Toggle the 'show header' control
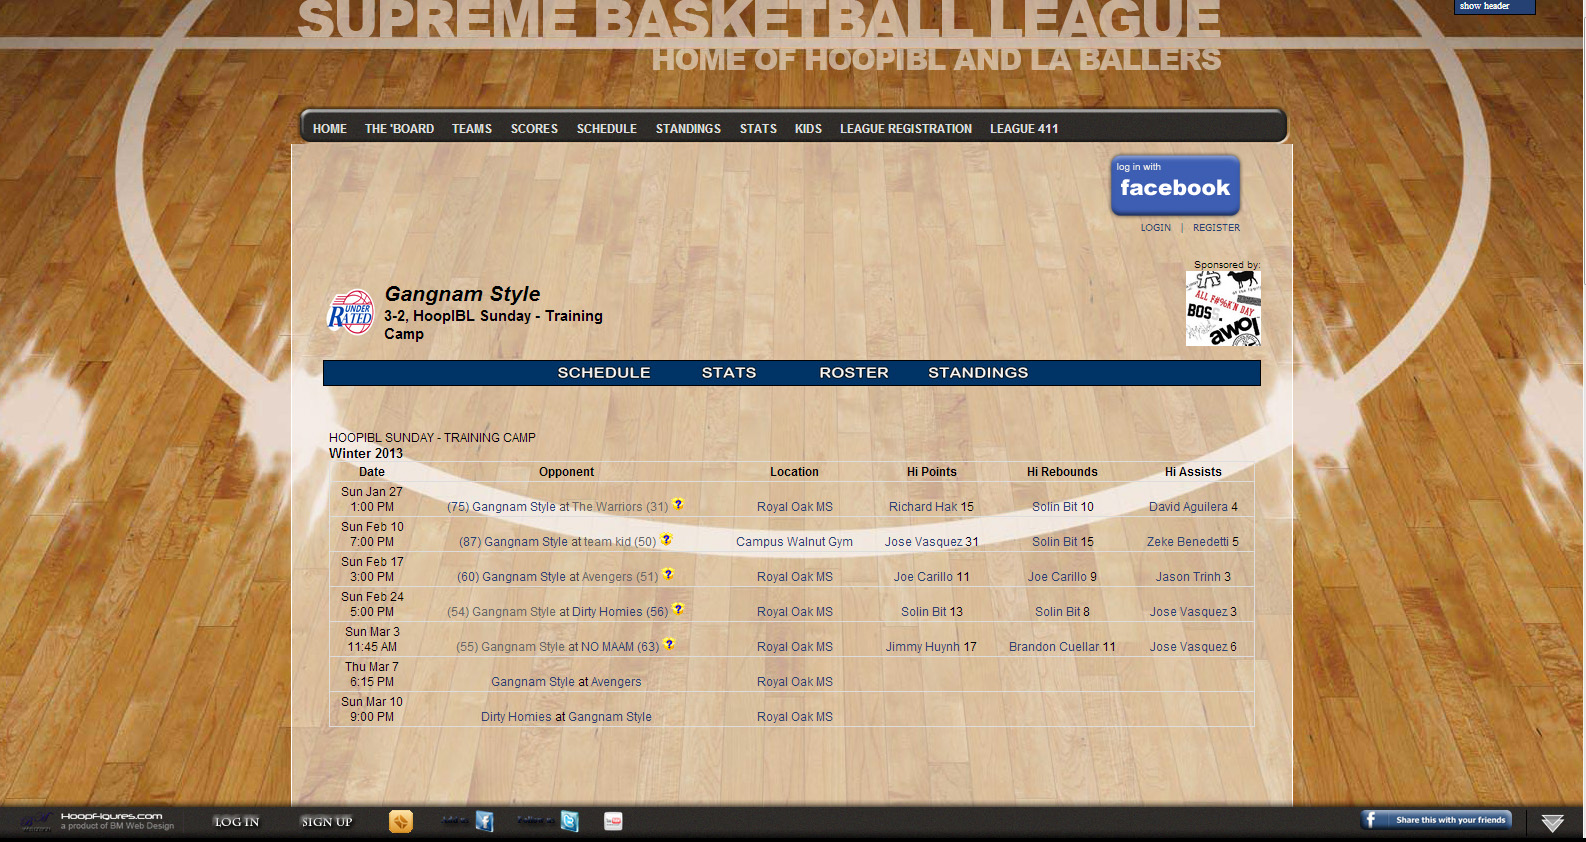Viewport: 1586px width, 842px height. (1493, 7)
